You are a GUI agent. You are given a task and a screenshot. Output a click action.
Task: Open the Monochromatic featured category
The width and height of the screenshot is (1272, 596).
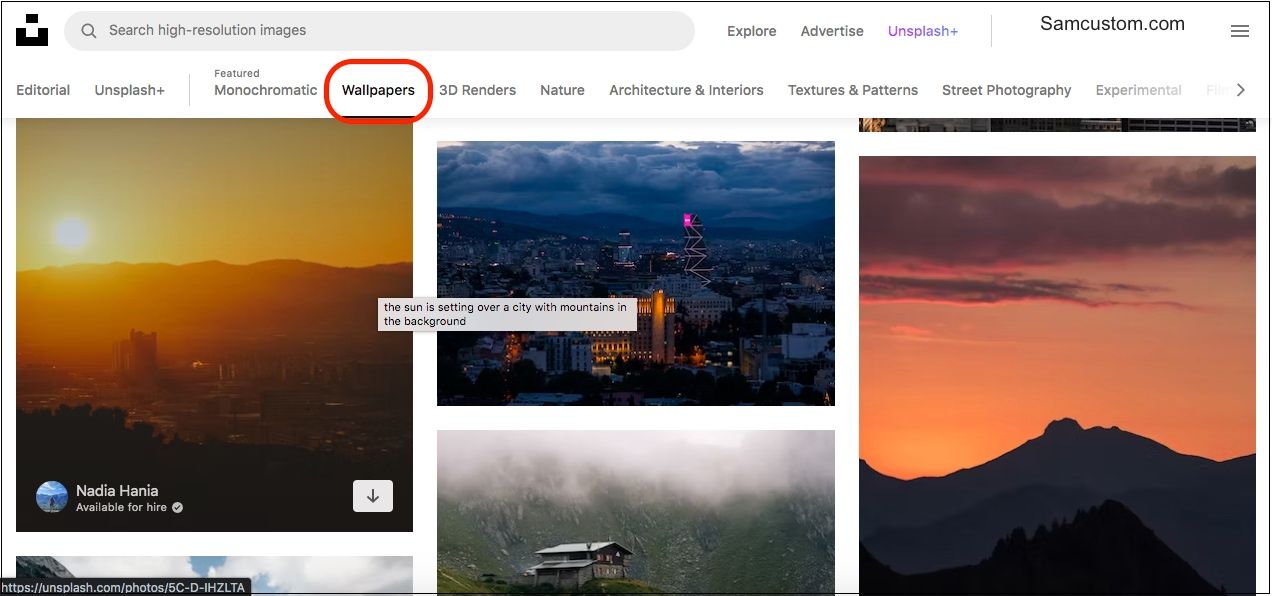click(266, 90)
